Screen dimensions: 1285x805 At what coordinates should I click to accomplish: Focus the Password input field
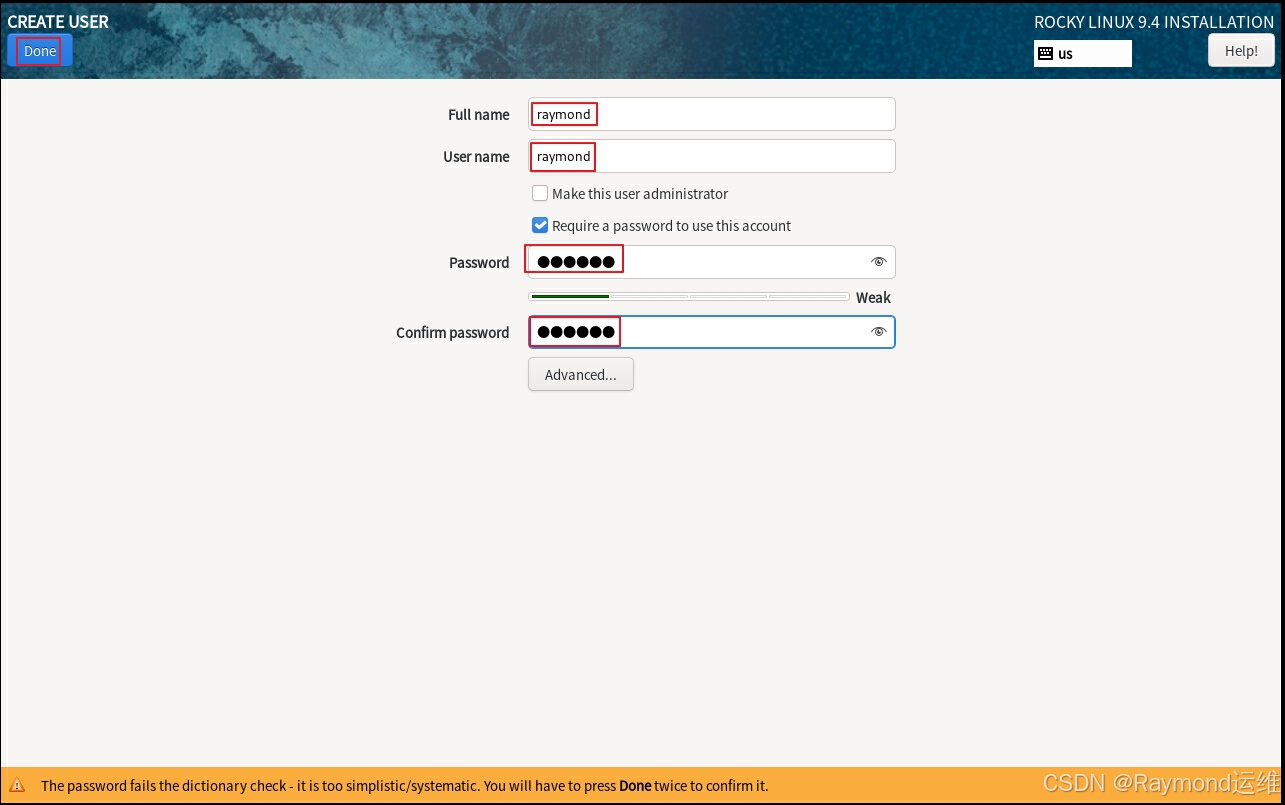(x=712, y=262)
